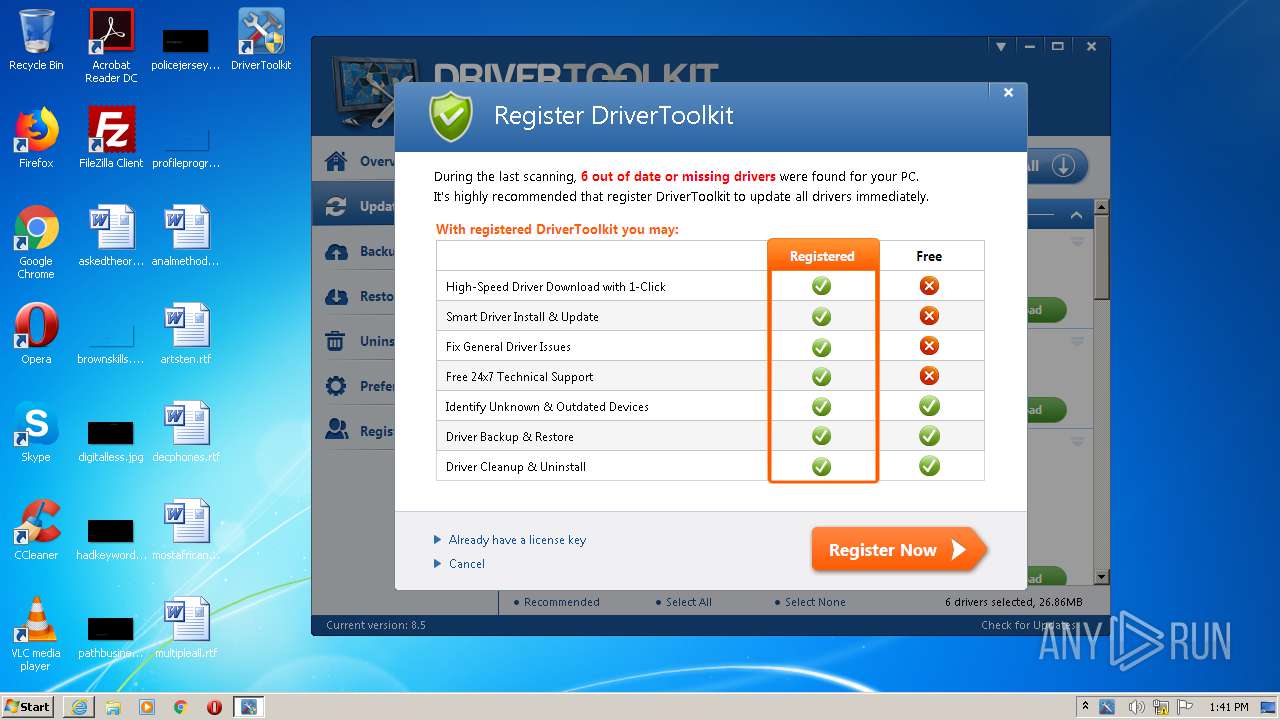Open FileZilla Client desktop shortcut
Image resolution: width=1280 pixels, height=720 pixels.
tap(111, 138)
